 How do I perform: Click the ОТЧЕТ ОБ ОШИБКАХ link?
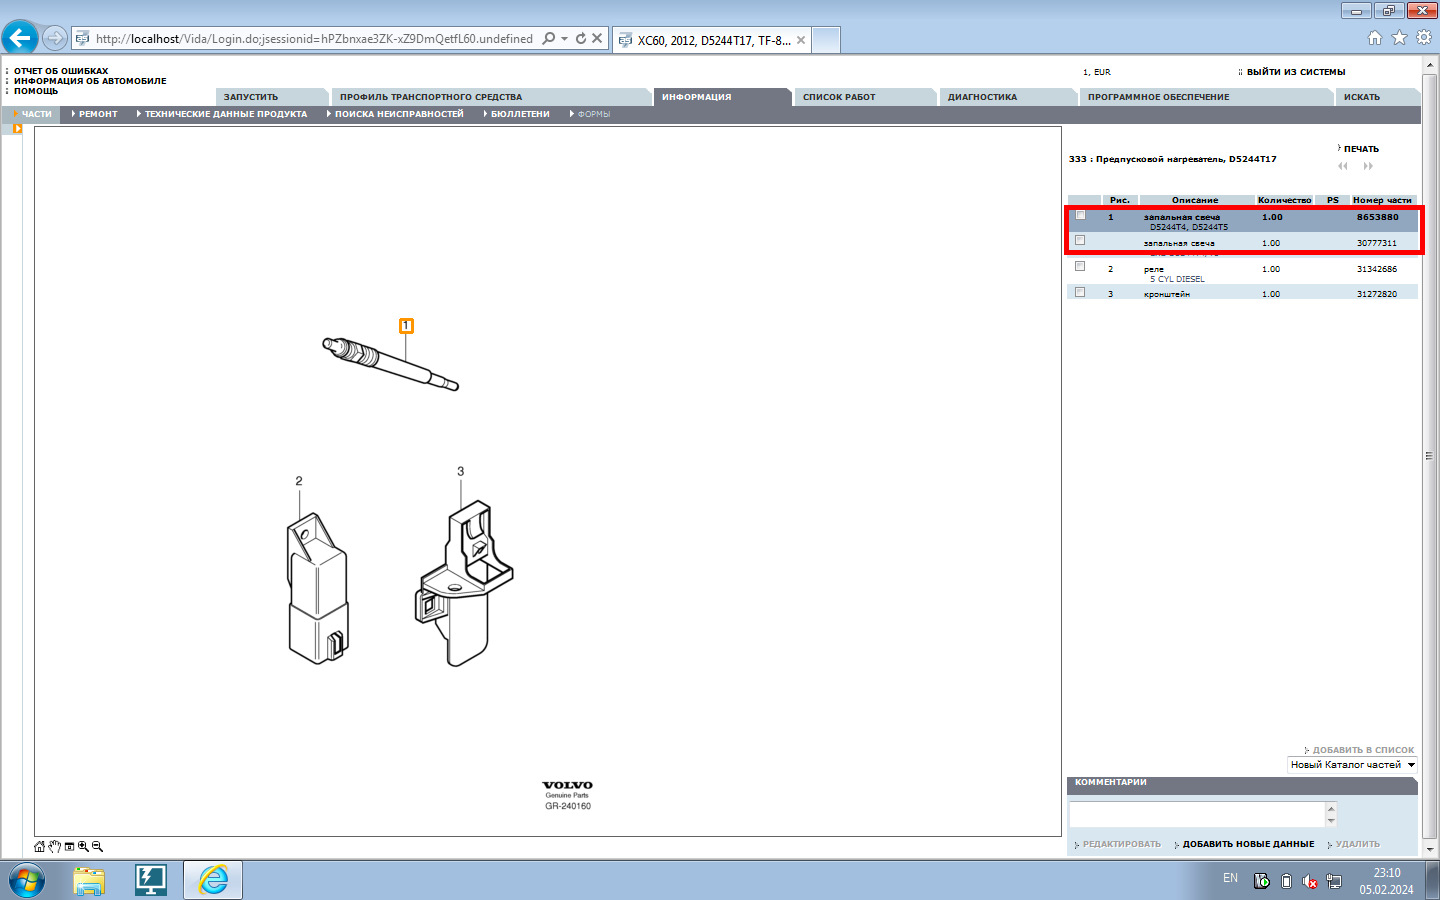(61, 71)
